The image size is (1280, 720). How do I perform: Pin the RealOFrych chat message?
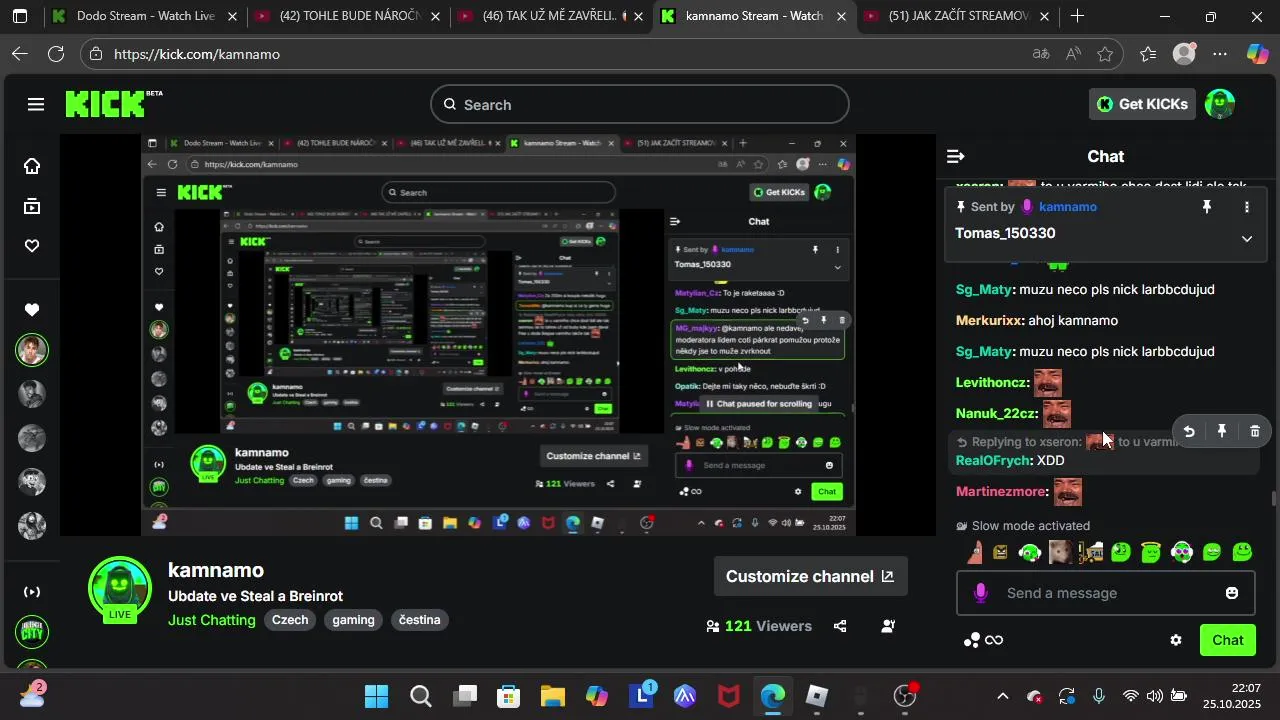1222,432
